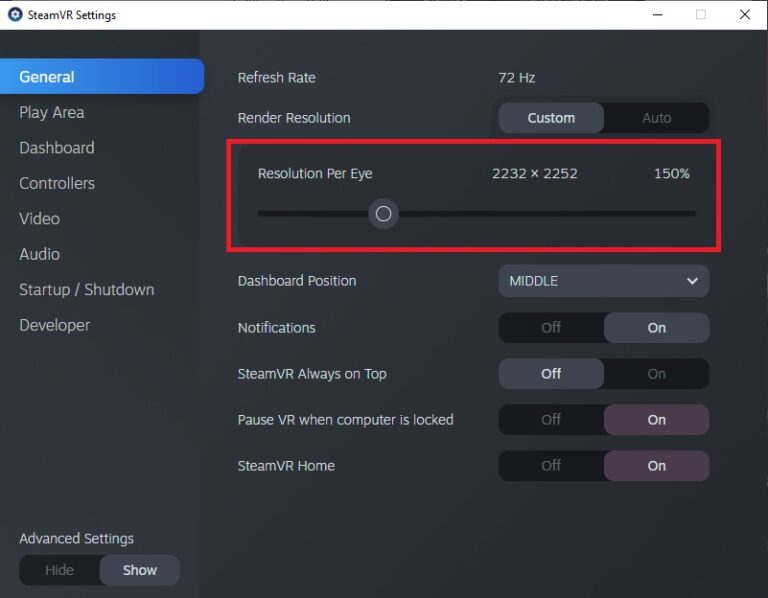Image resolution: width=768 pixels, height=598 pixels.
Task: Hide the Advanced Settings
Action: click(60, 570)
